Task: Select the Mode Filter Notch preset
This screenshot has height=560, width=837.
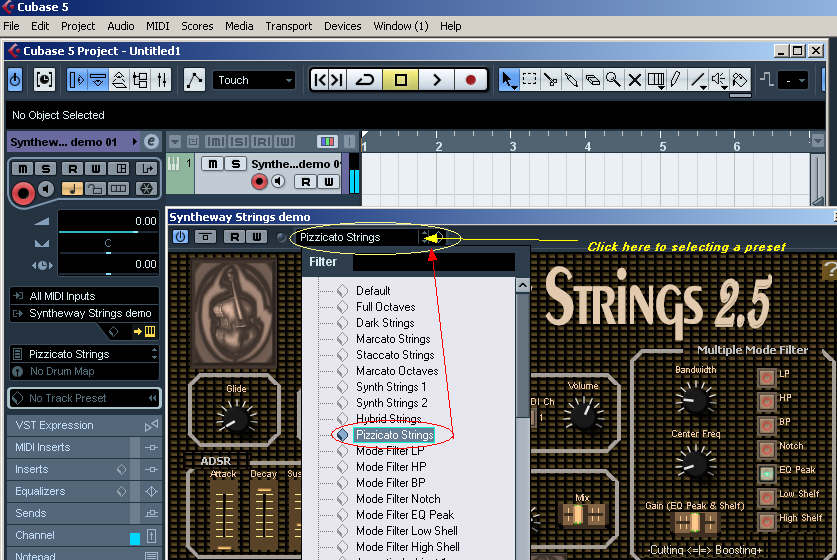Action: (x=398, y=499)
